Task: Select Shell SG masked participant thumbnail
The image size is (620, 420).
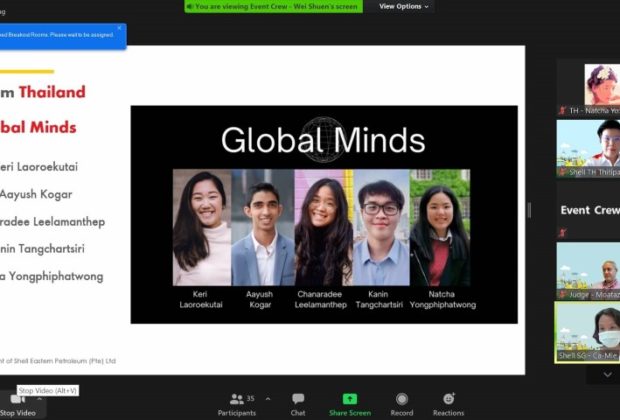Action: click(587, 332)
